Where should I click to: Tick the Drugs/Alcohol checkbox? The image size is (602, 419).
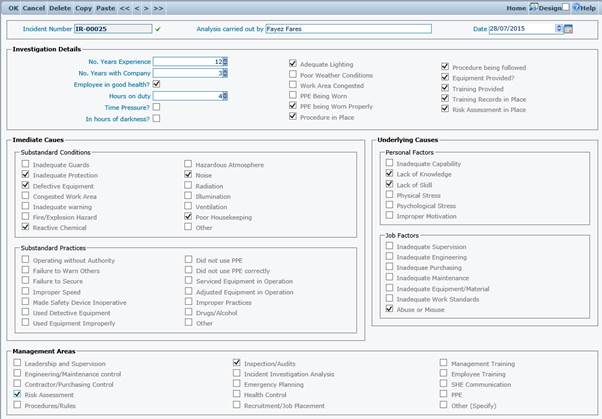pyautogui.click(x=188, y=312)
